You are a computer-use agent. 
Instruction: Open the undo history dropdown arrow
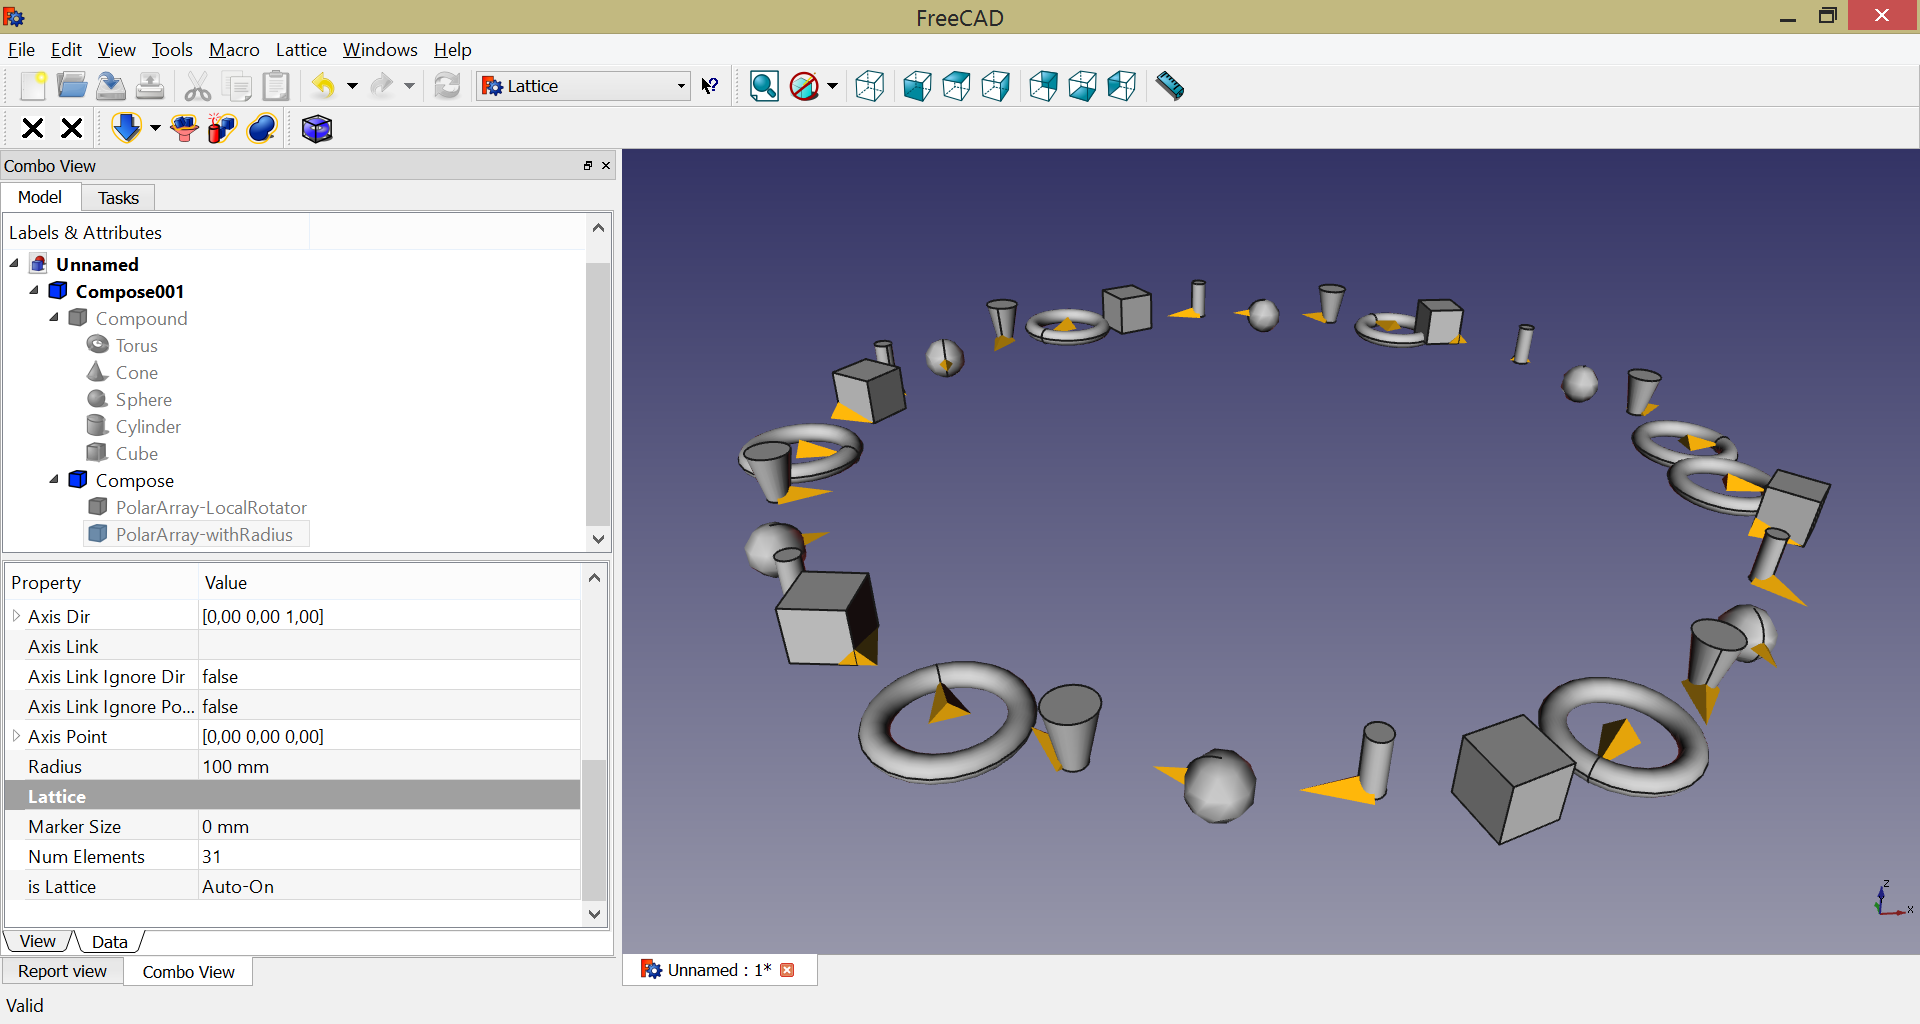coord(352,87)
